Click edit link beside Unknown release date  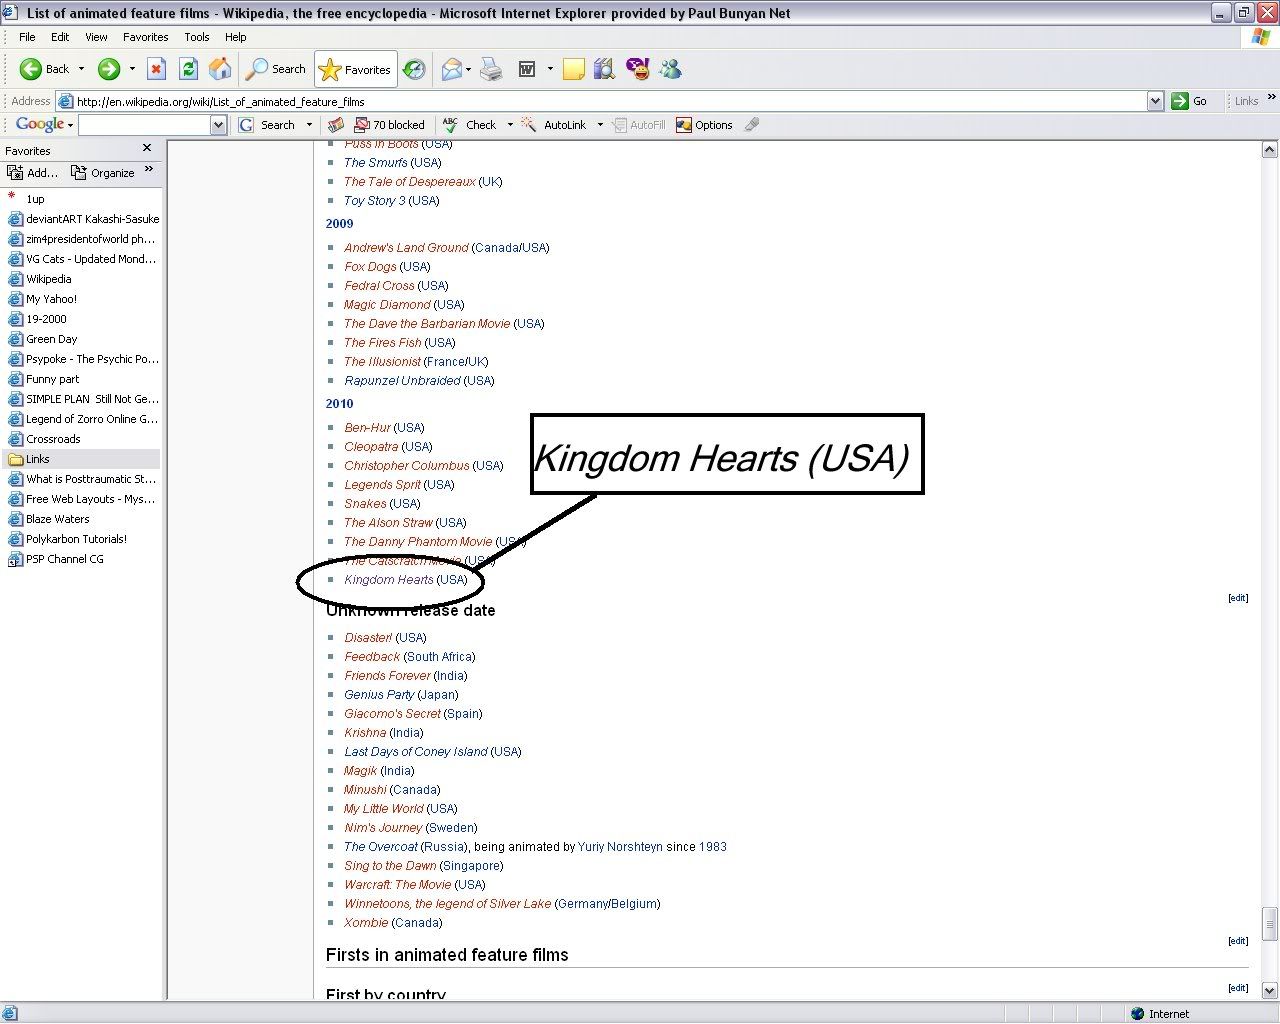pos(1238,598)
